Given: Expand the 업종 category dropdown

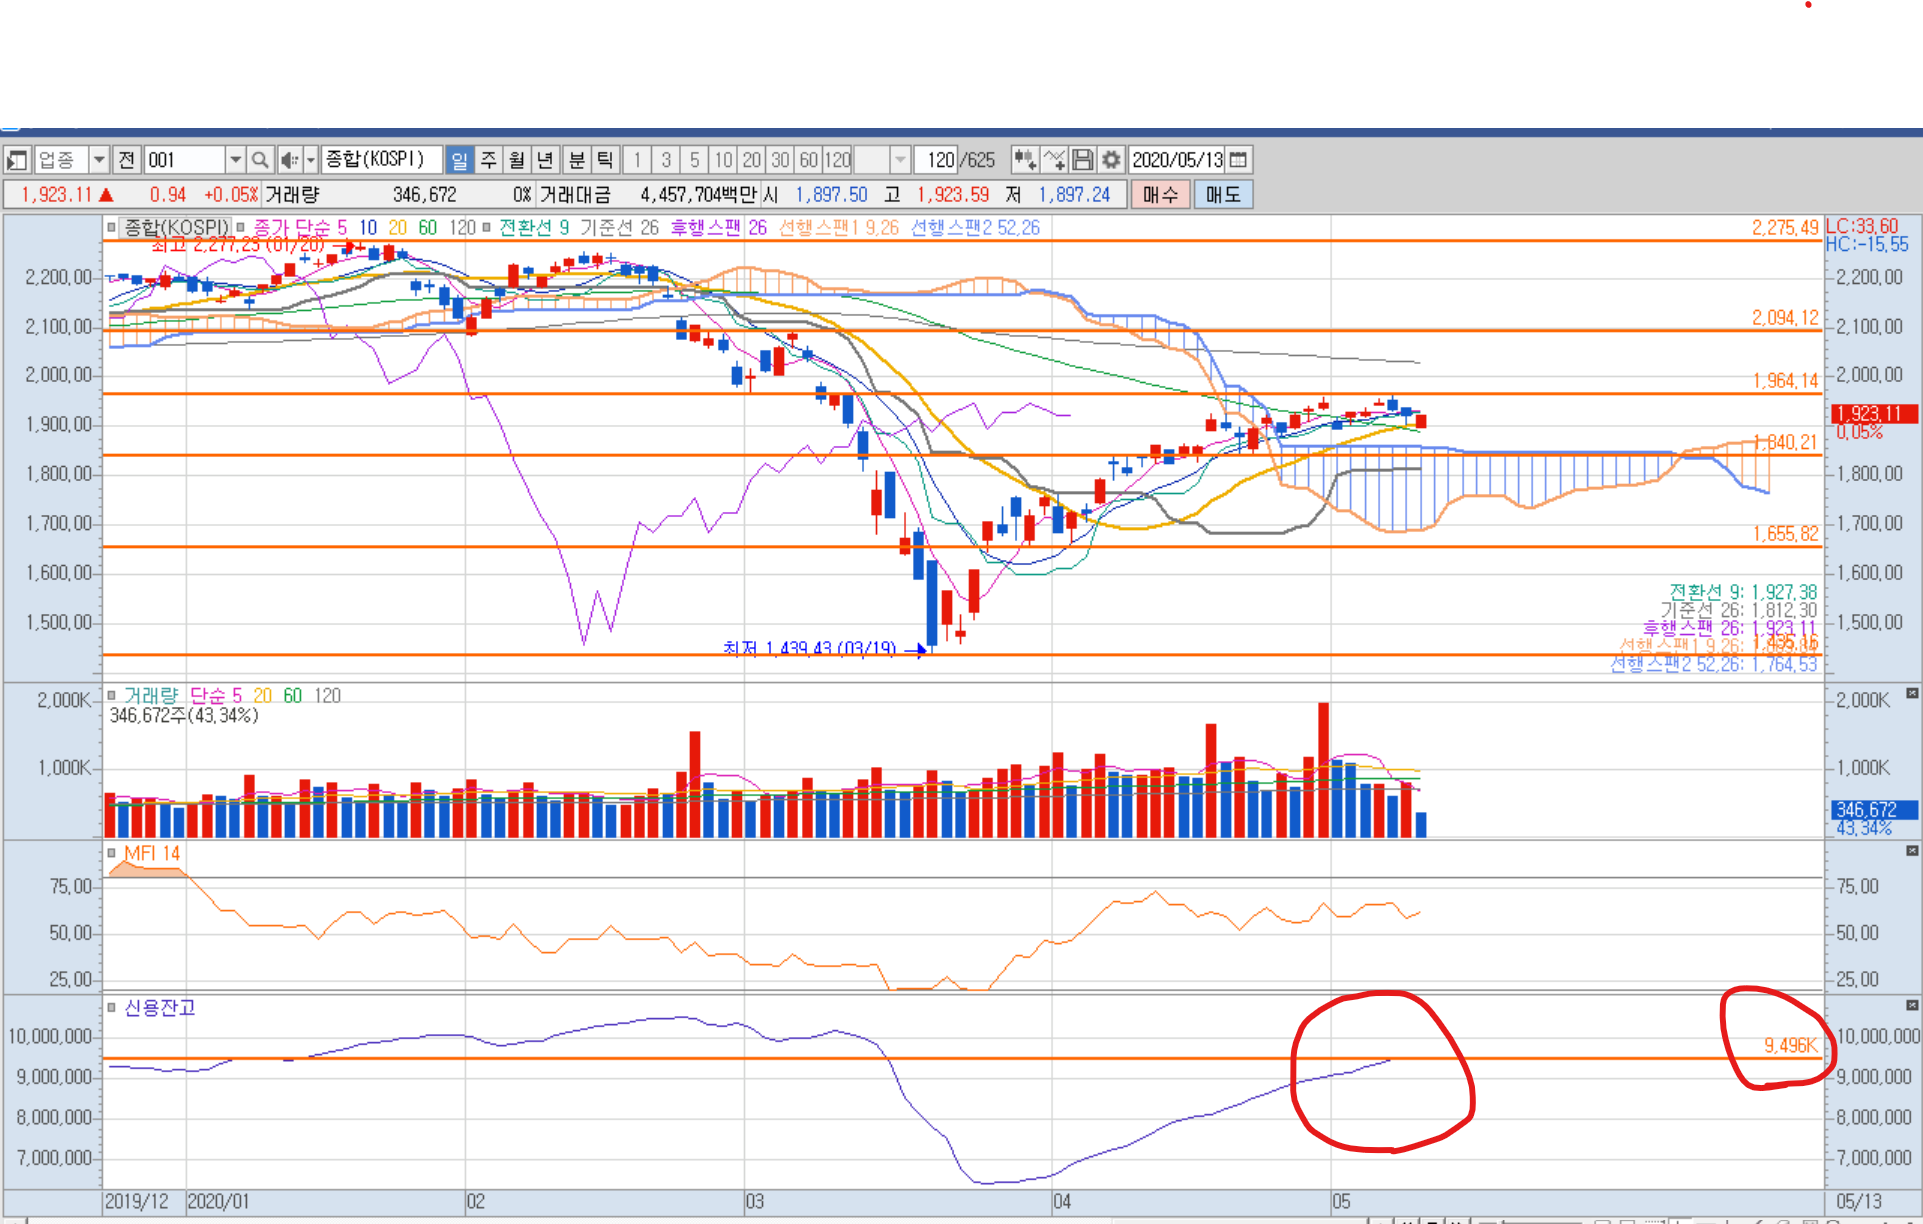Looking at the screenshot, I should click(99, 160).
